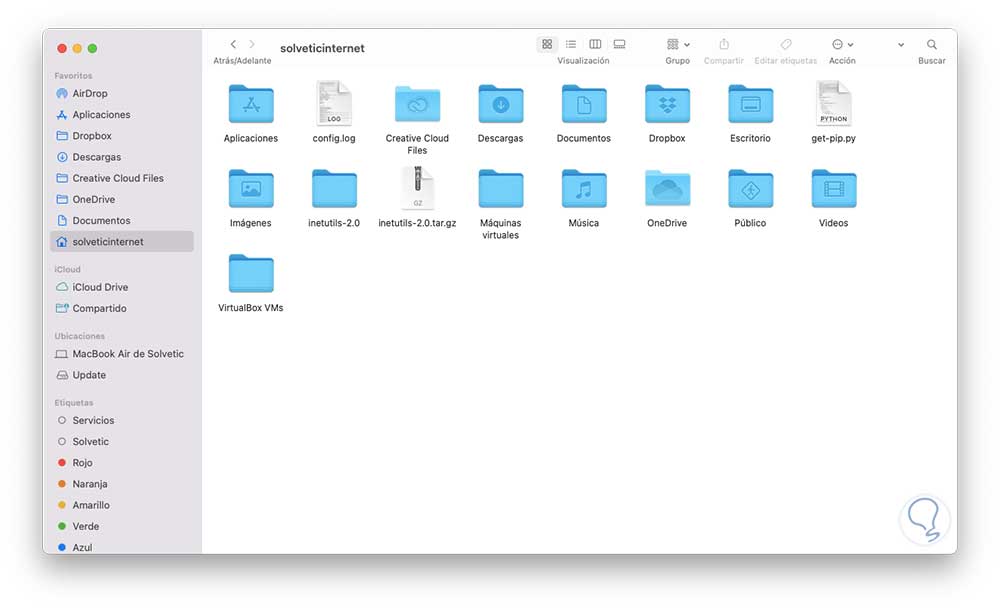The height and width of the screenshot is (610, 1000).
Task: Select Creative Cloud Files in sidebar
Action: click(x=122, y=178)
